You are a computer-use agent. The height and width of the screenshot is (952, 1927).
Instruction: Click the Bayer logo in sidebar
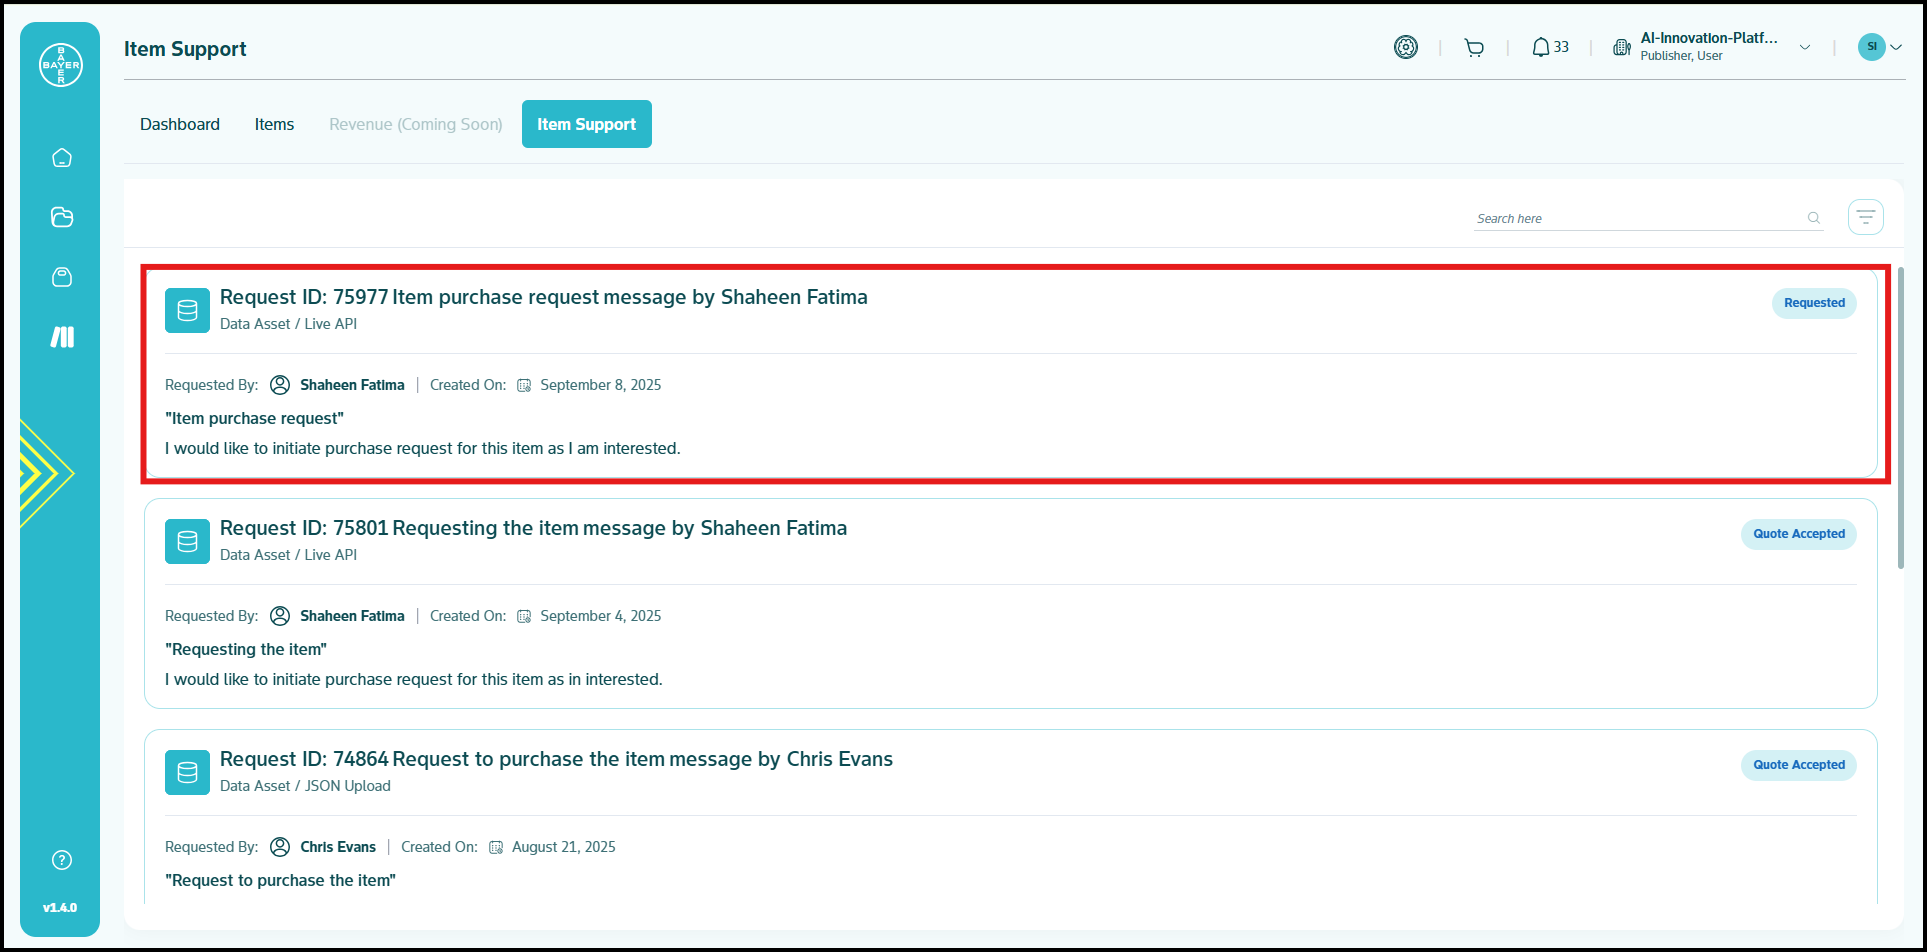coord(61,65)
